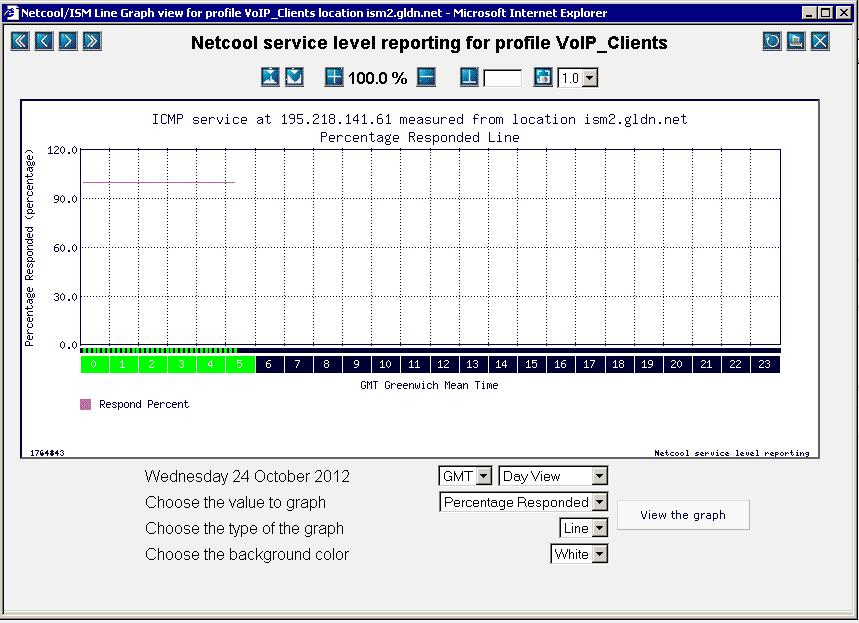
Task: Click the plus icon to zoom in
Action: [334, 77]
